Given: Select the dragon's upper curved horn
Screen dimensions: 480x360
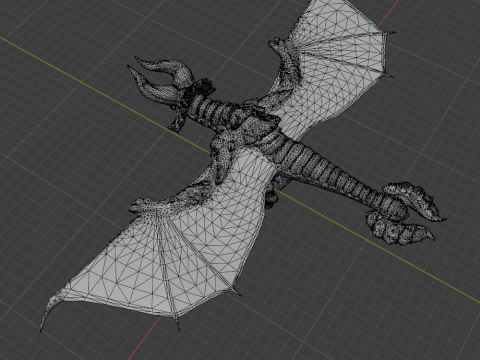Looking at the screenshot, I should (164, 66).
